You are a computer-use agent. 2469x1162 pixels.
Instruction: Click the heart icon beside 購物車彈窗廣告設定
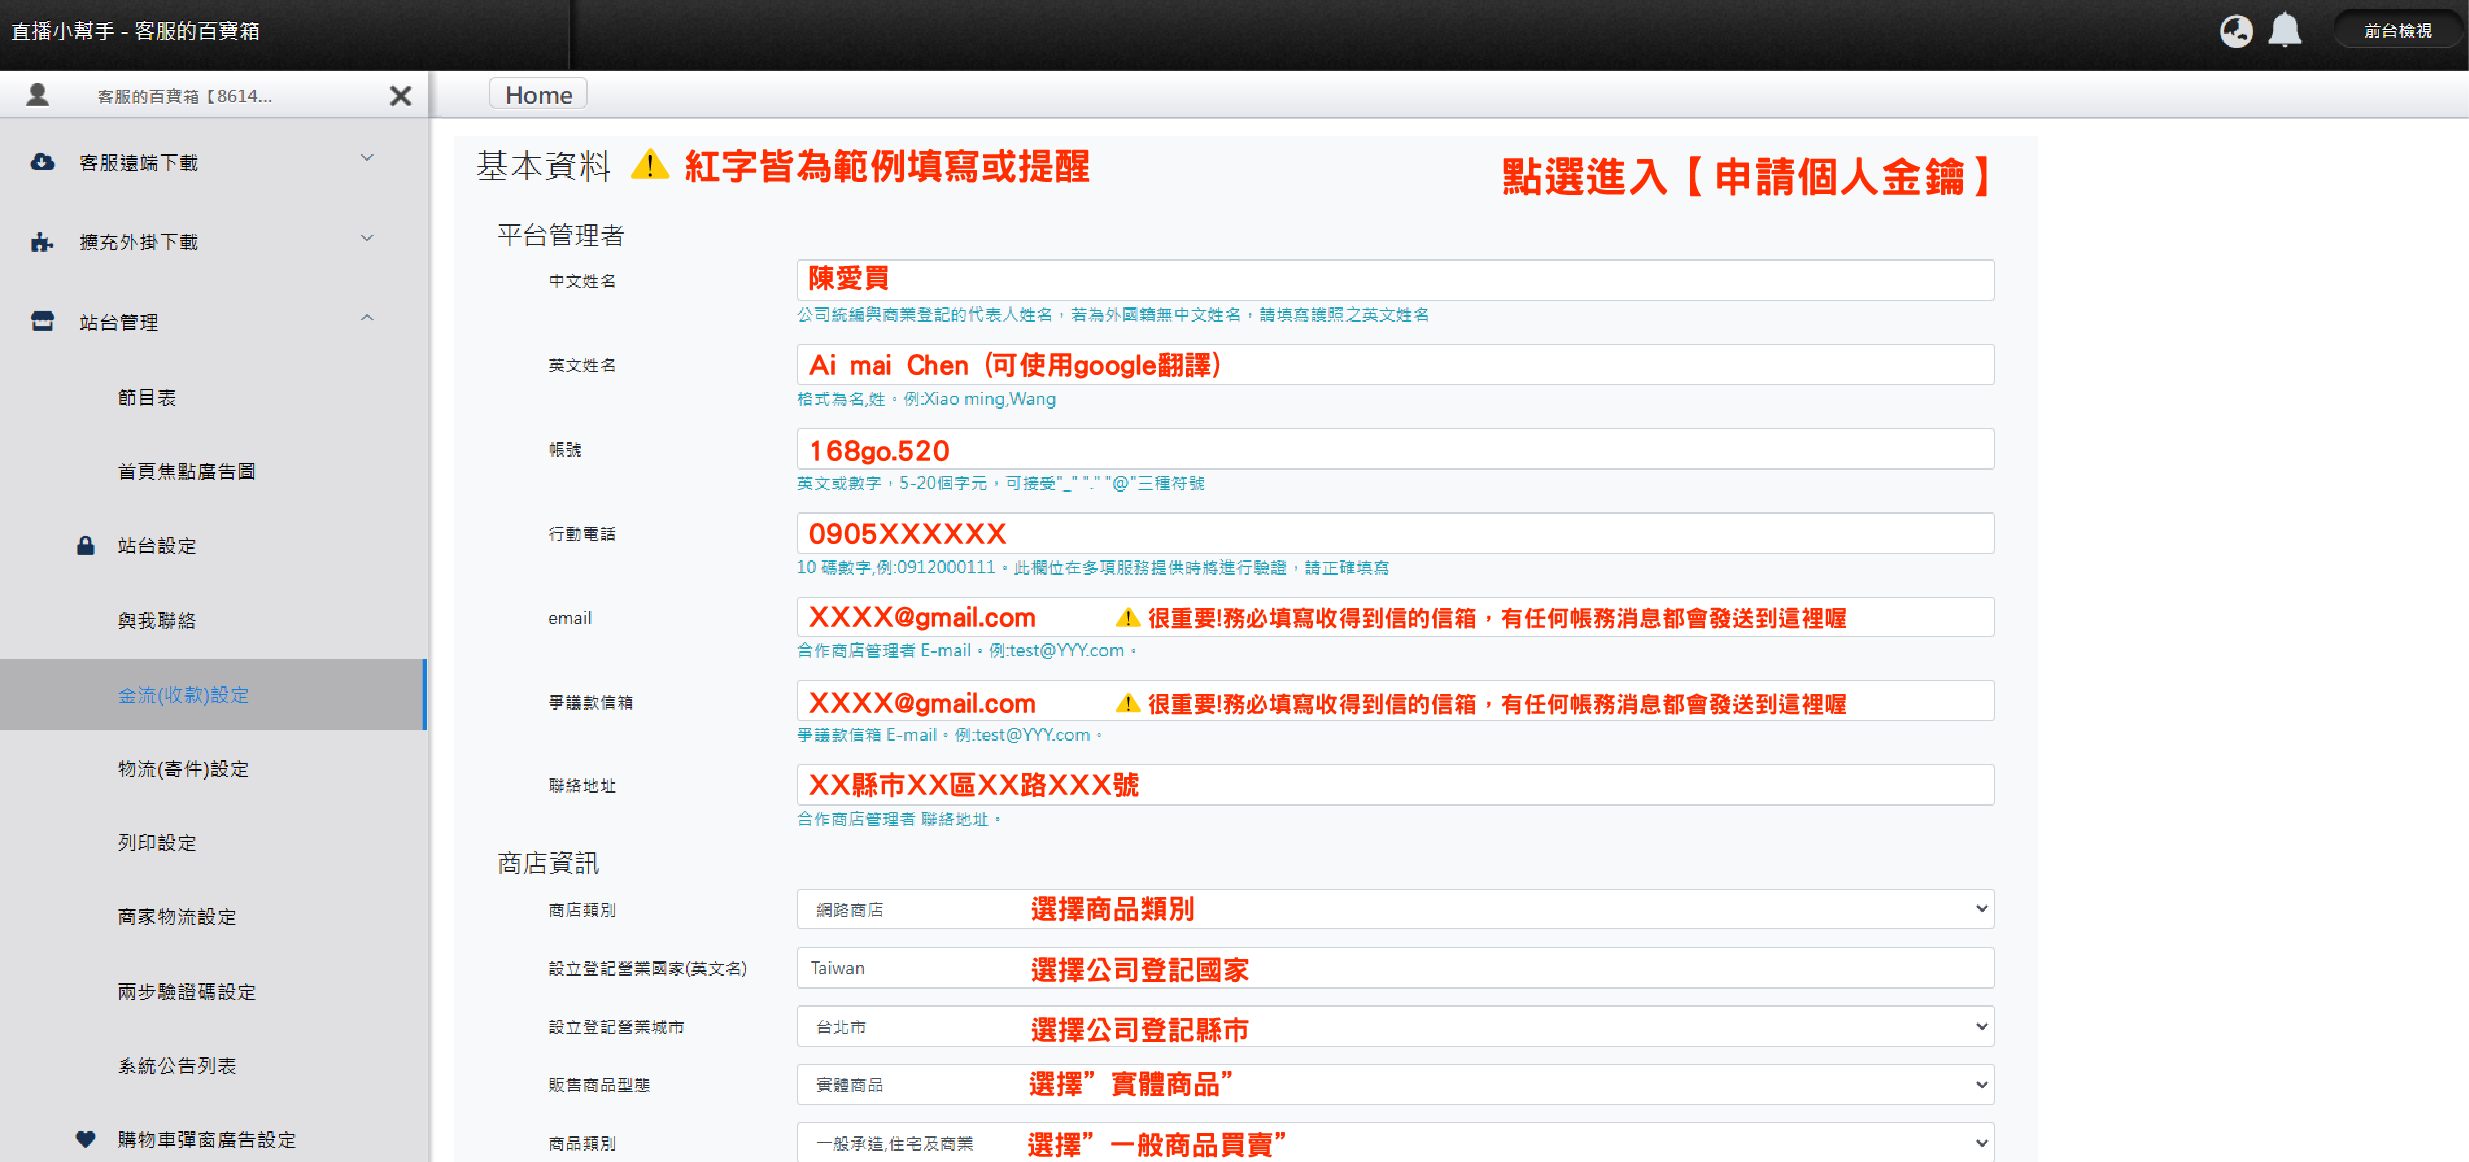coord(86,1139)
